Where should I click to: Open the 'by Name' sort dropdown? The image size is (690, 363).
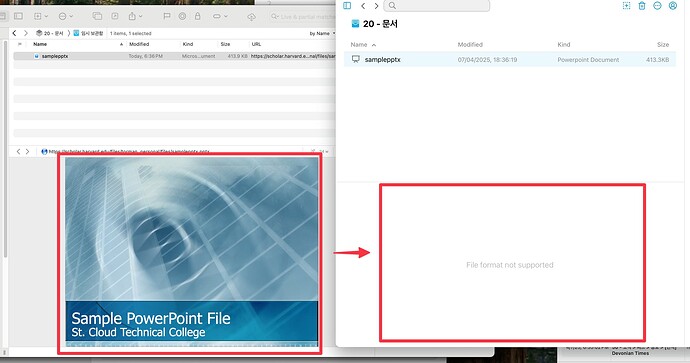pyautogui.click(x=322, y=33)
